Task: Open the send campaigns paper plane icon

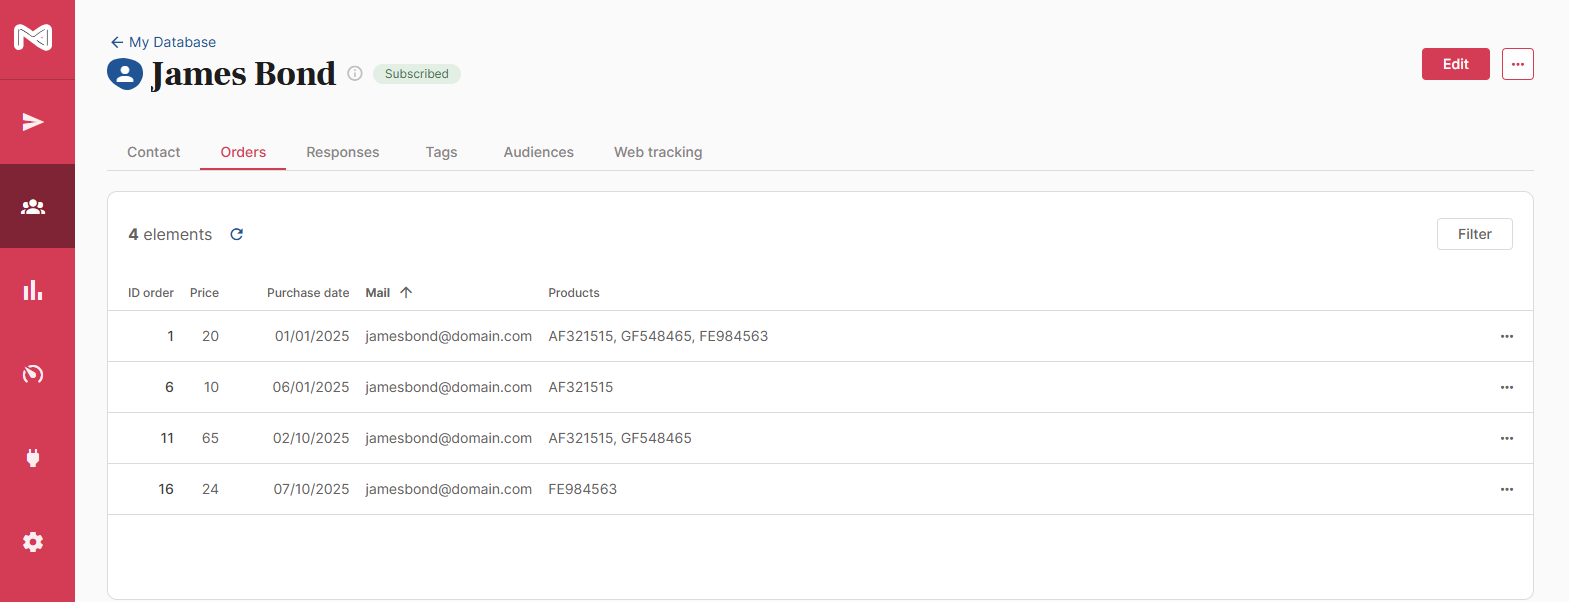Action: coord(33,122)
